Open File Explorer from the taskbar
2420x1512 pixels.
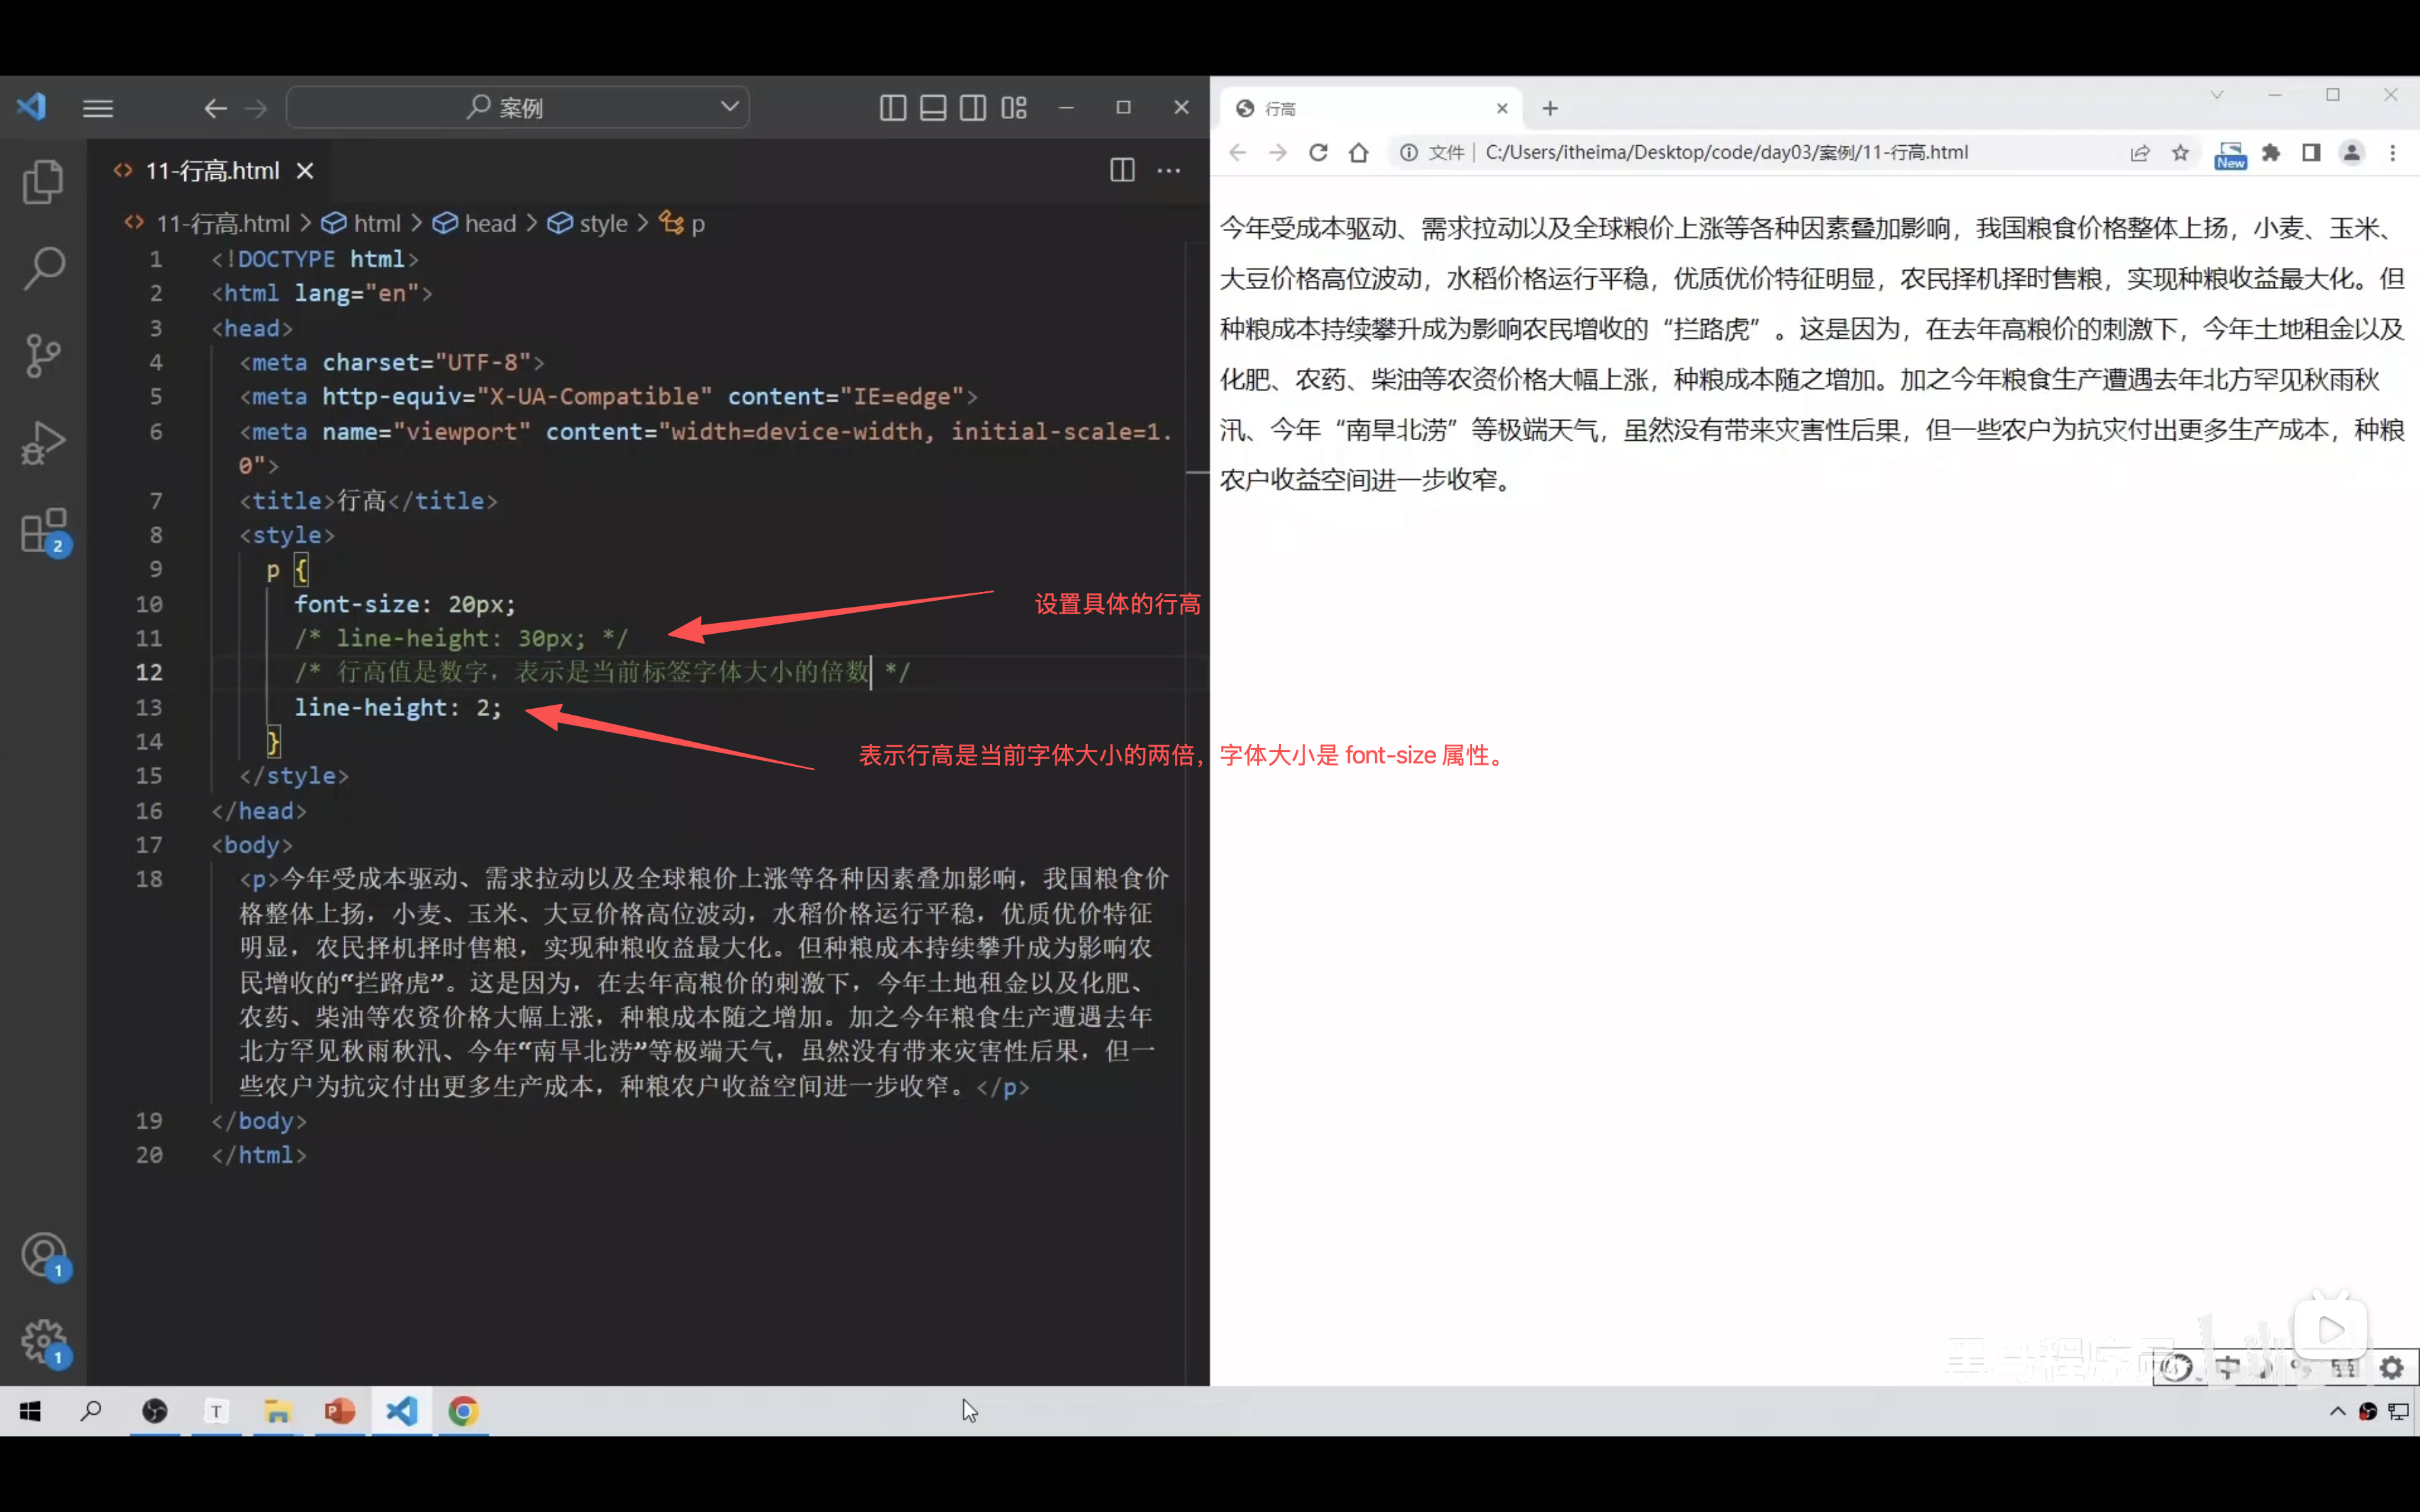pyautogui.click(x=277, y=1411)
